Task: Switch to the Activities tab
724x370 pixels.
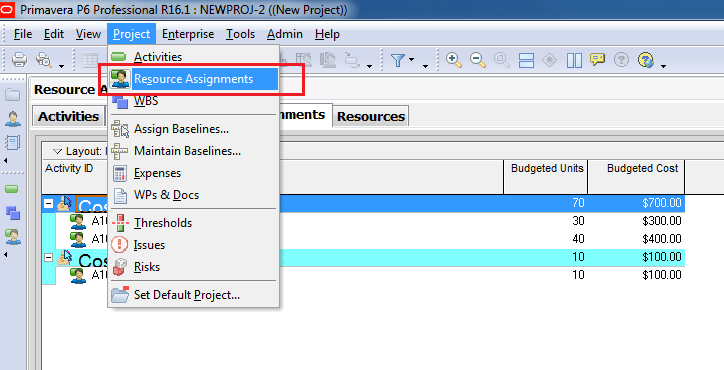Action: [69, 116]
